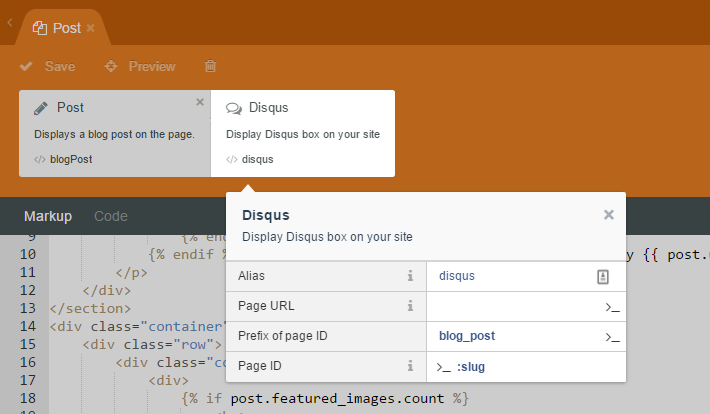Click the external parameter icon in Page ID row
Viewport: 710px width, 414px height.
click(x=443, y=367)
